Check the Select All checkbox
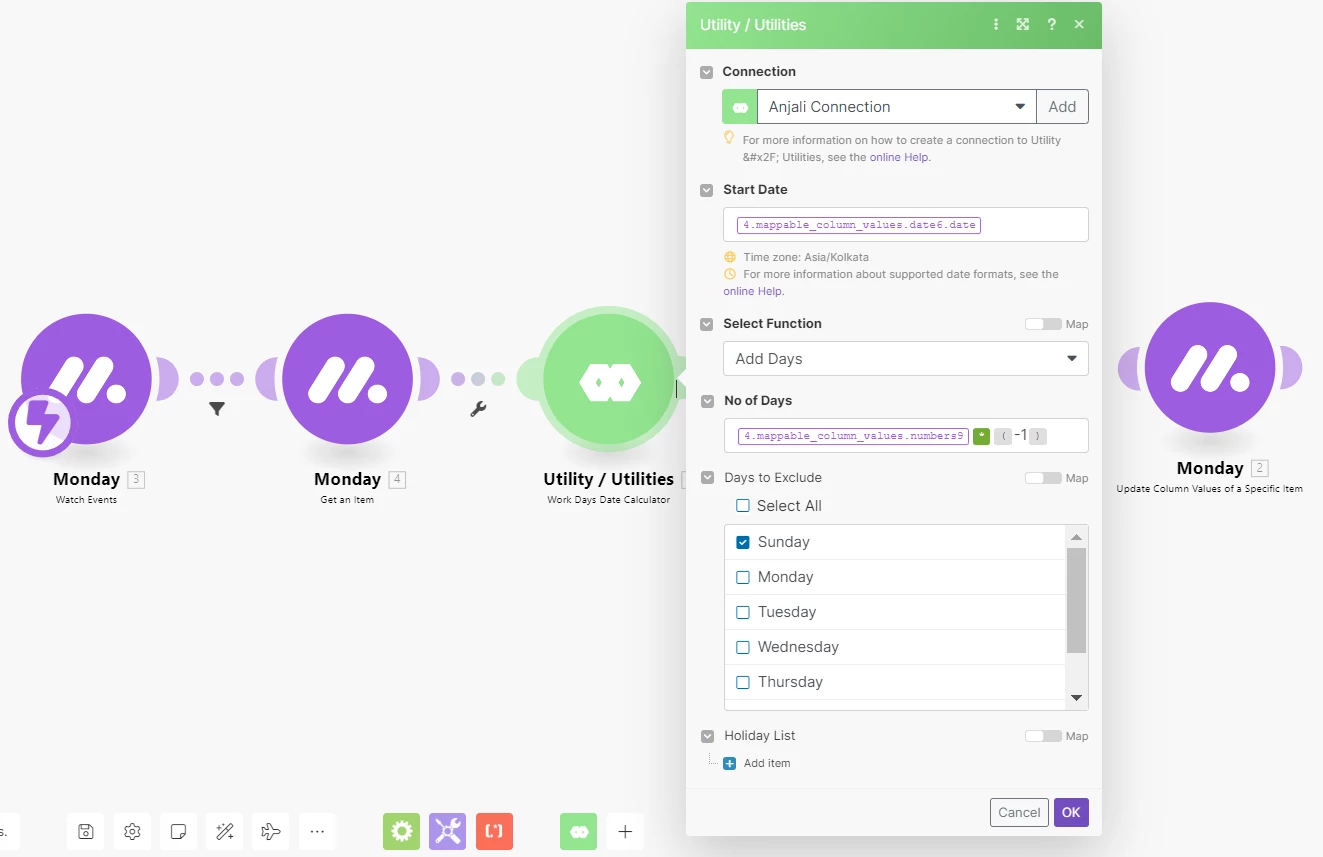Screen dimensions: 1323x857 (743, 506)
